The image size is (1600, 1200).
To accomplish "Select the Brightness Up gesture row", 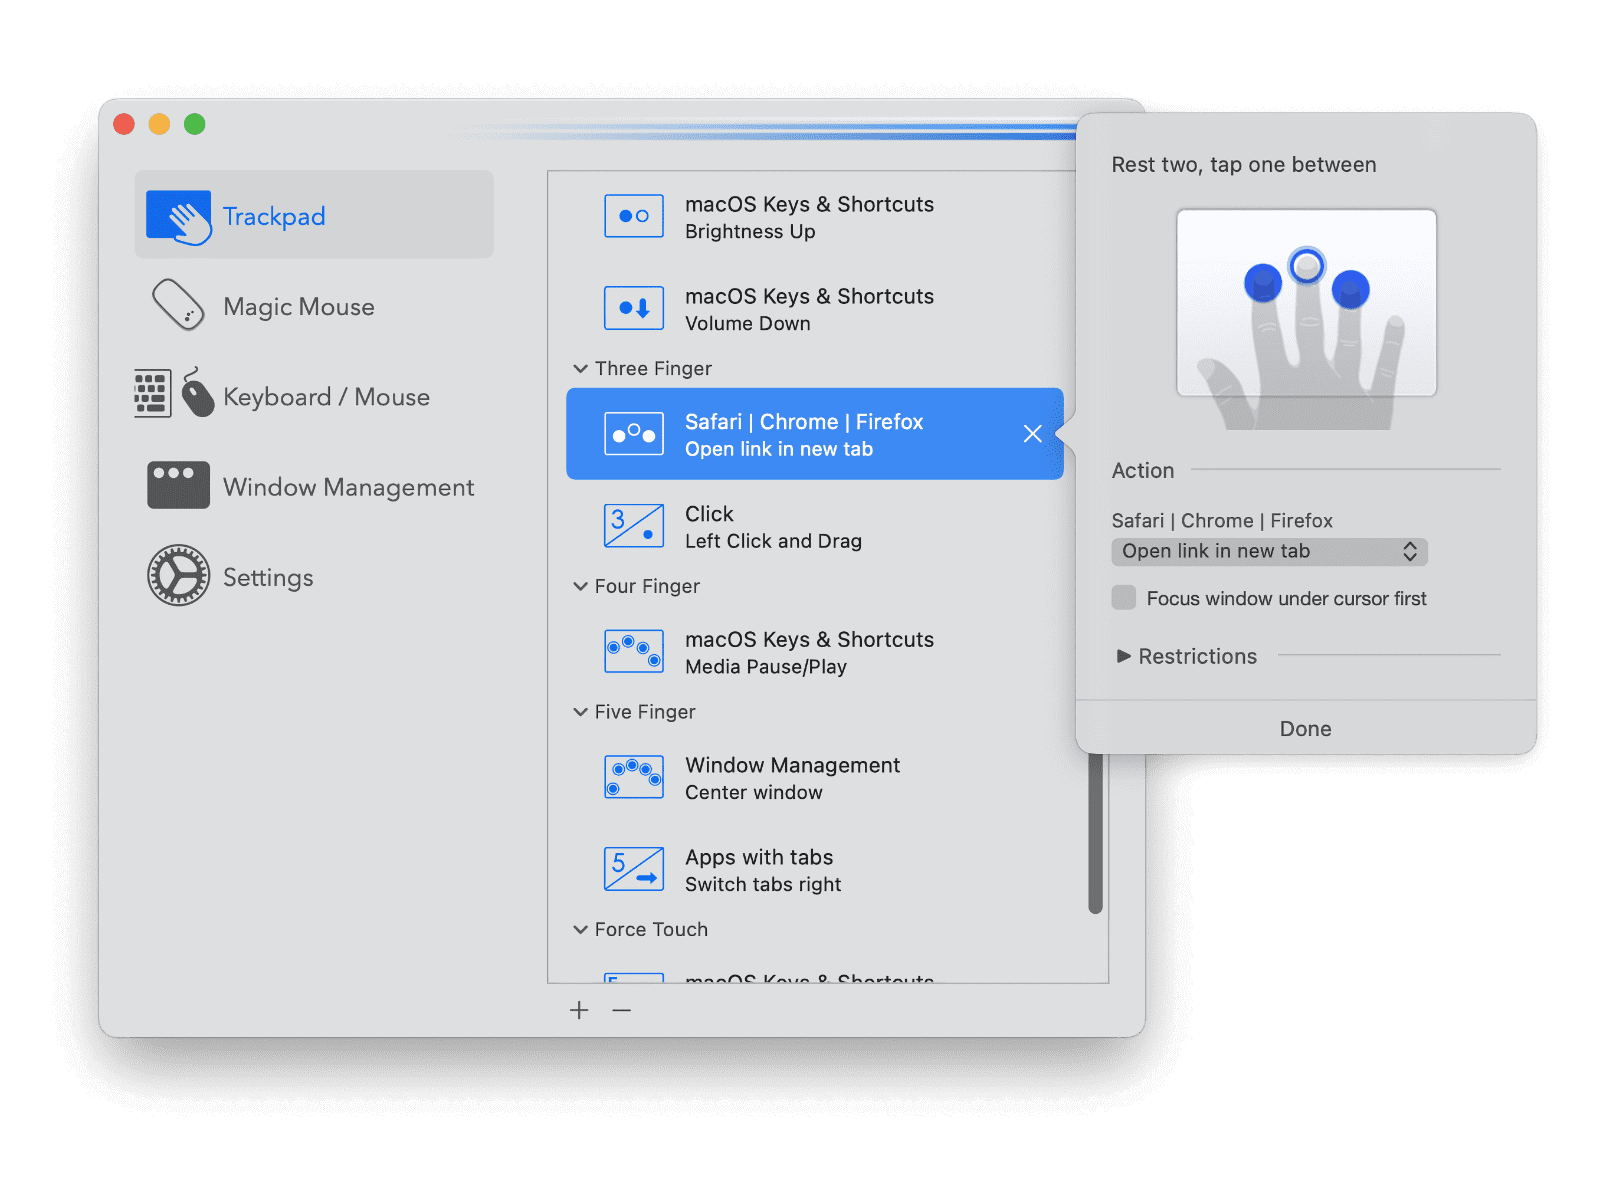I will [x=815, y=217].
